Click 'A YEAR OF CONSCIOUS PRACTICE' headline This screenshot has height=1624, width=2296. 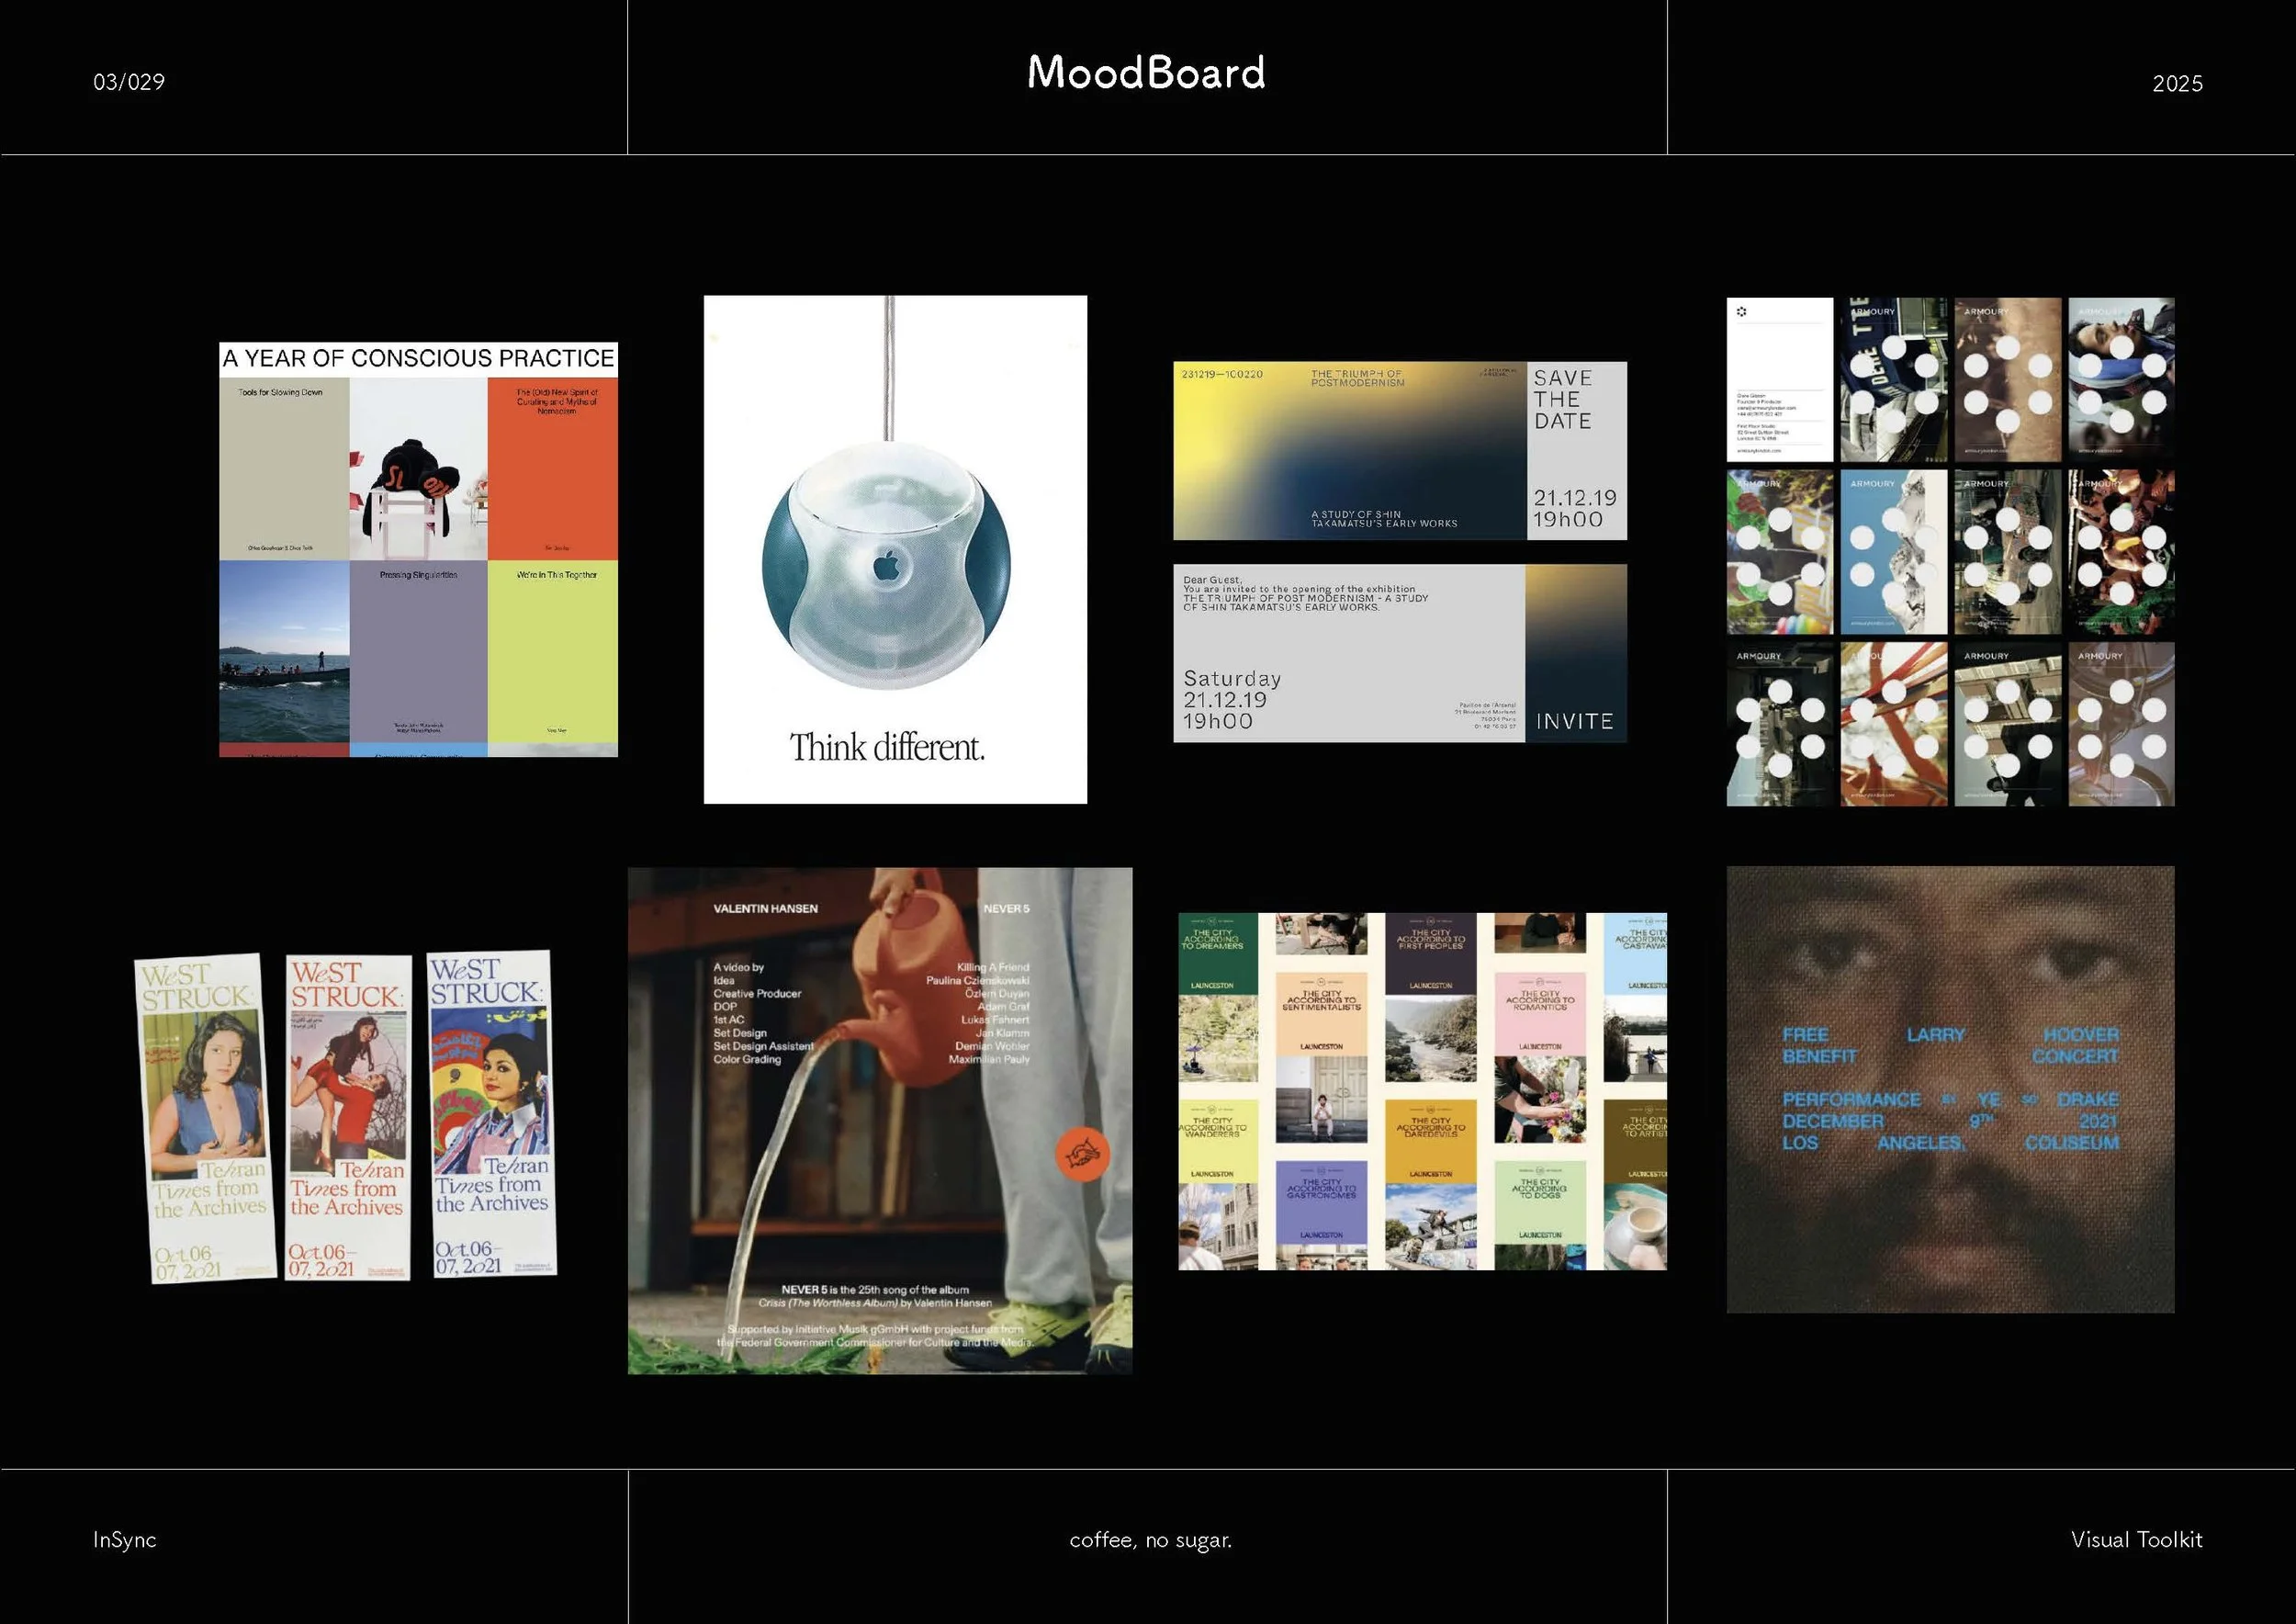pos(418,358)
